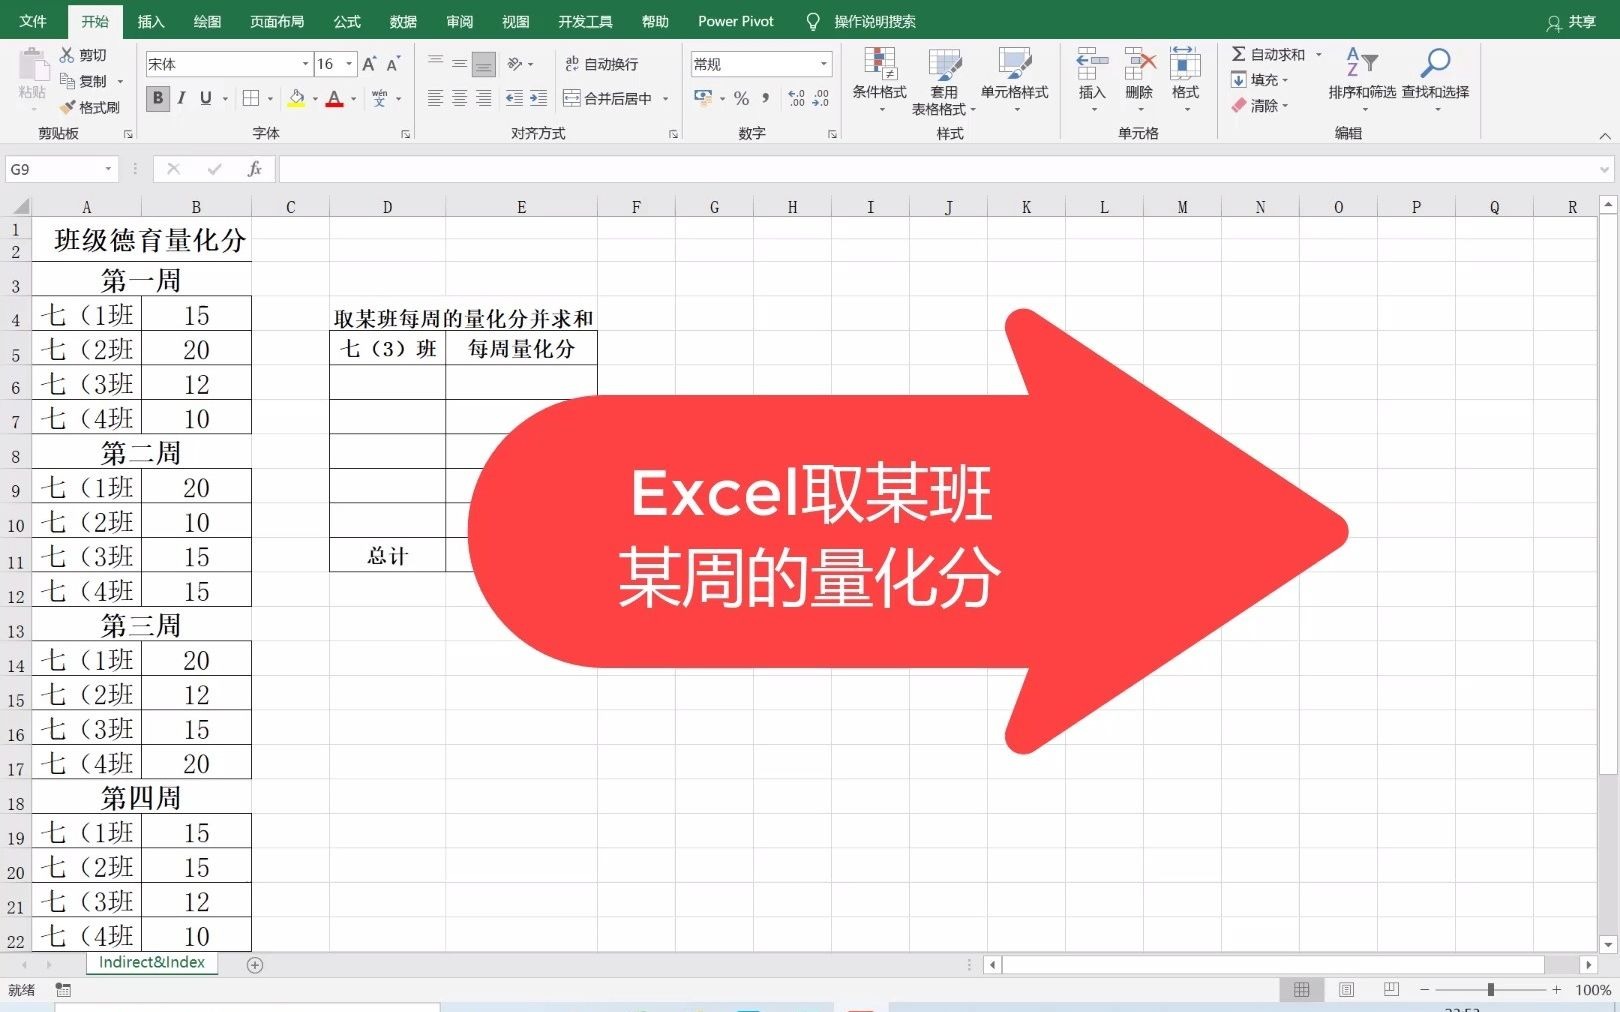Open Fill (填充) options
1620x1012 pixels.
click(x=1259, y=80)
